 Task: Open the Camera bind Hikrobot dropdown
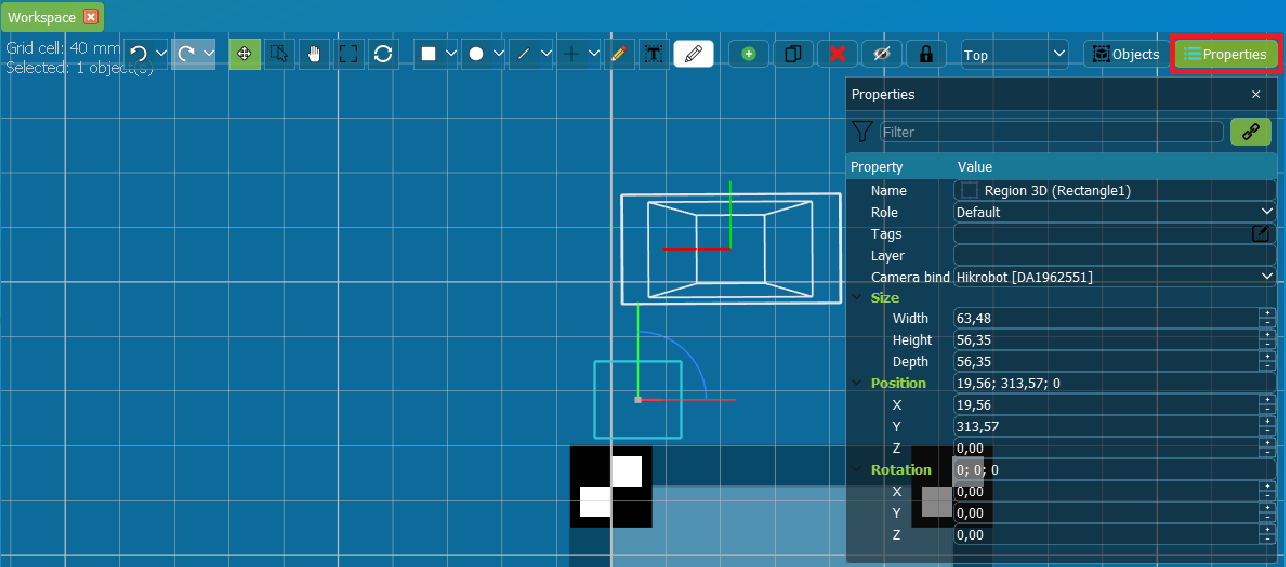(1114, 276)
